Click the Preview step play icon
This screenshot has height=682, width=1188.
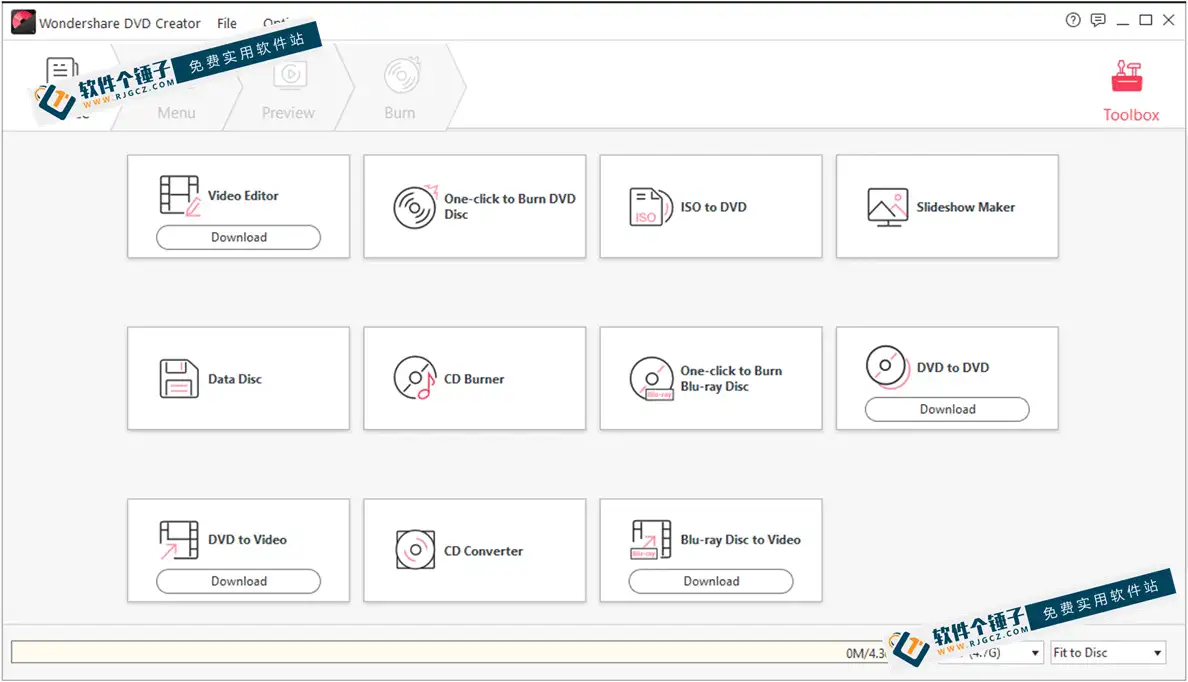pyautogui.click(x=290, y=74)
